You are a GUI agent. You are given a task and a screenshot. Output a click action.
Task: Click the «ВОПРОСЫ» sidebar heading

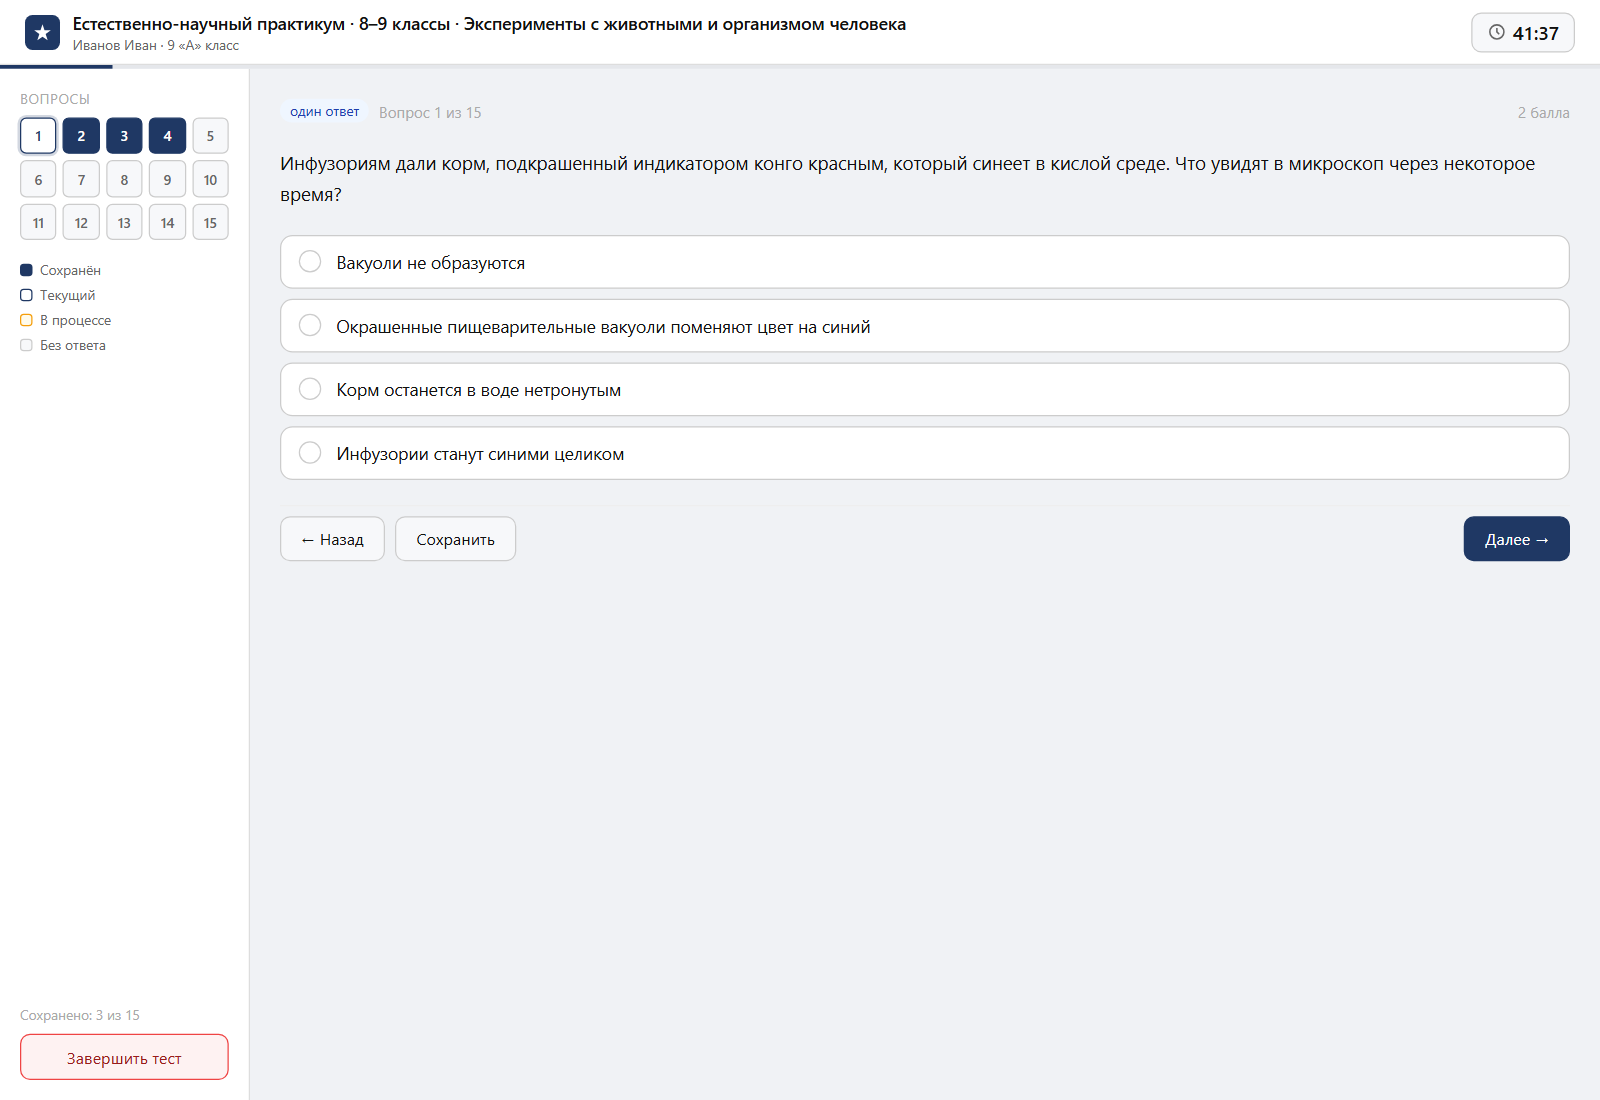pos(55,99)
